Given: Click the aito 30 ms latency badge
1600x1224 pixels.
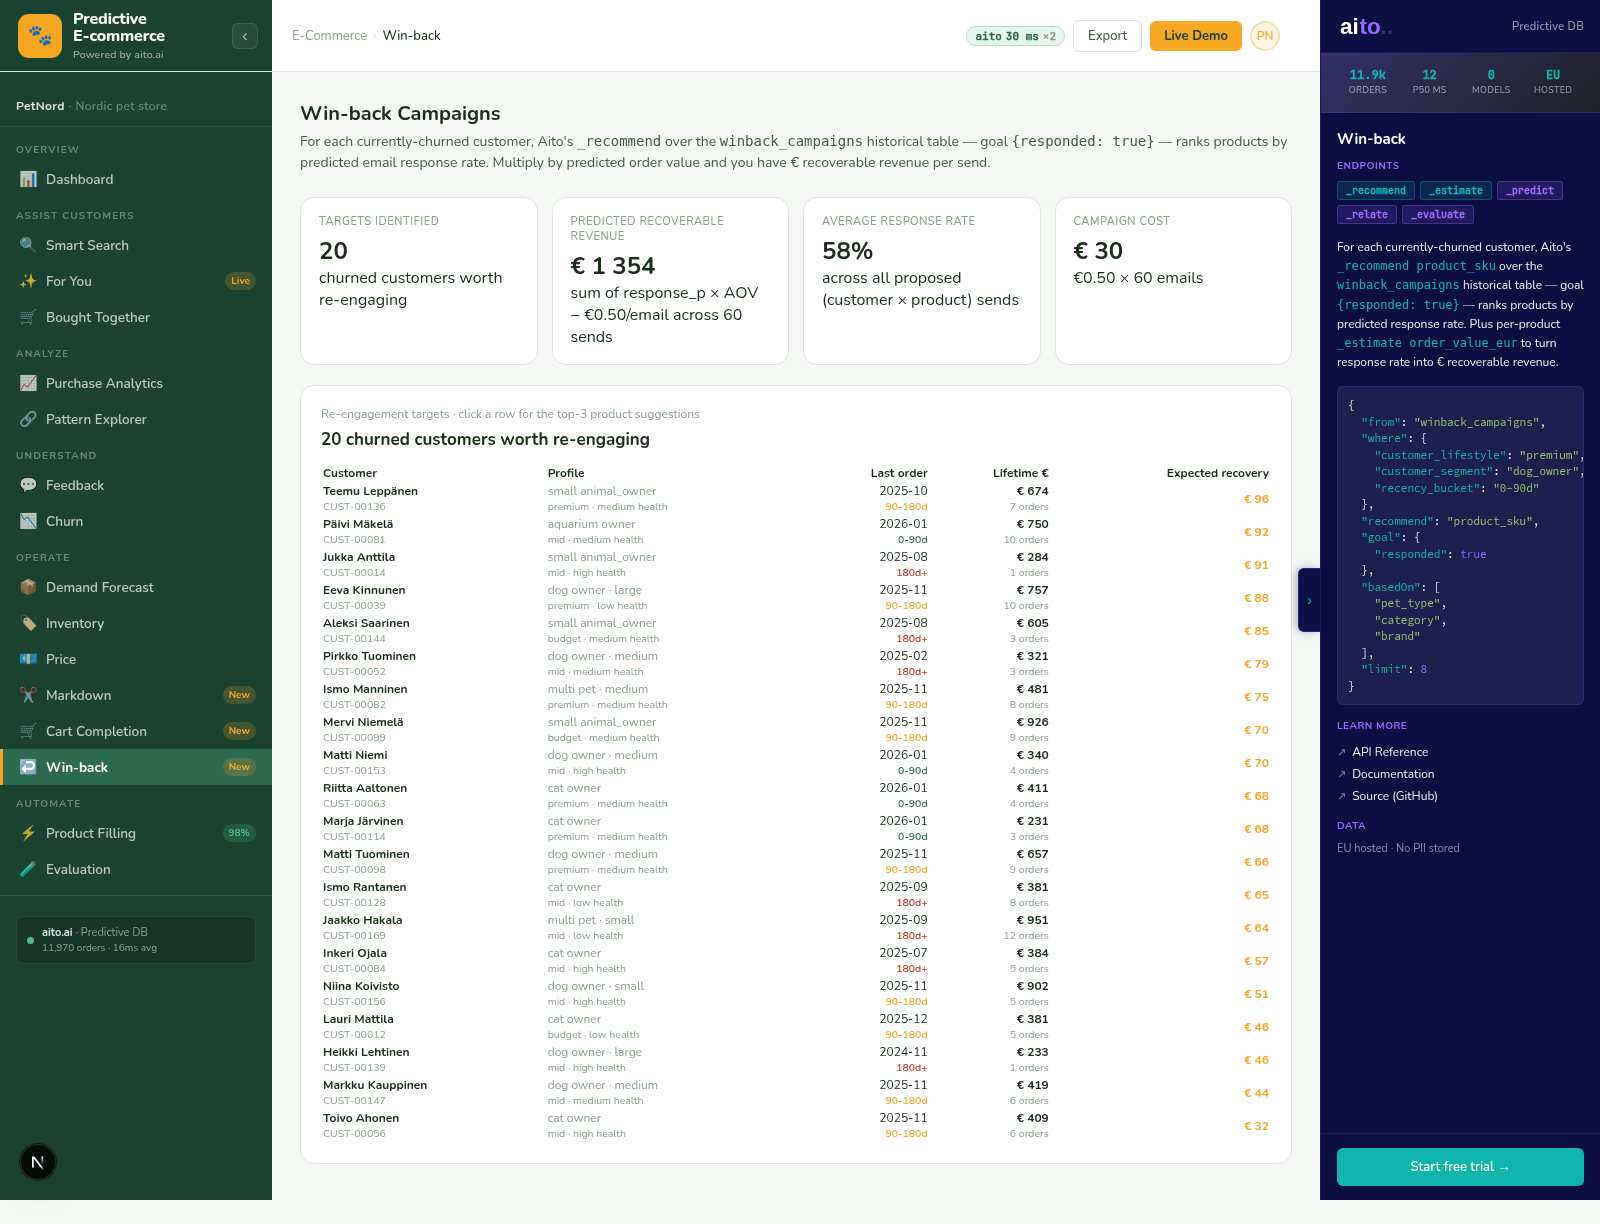Looking at the screenshot, I should [x=1015, y=36].
